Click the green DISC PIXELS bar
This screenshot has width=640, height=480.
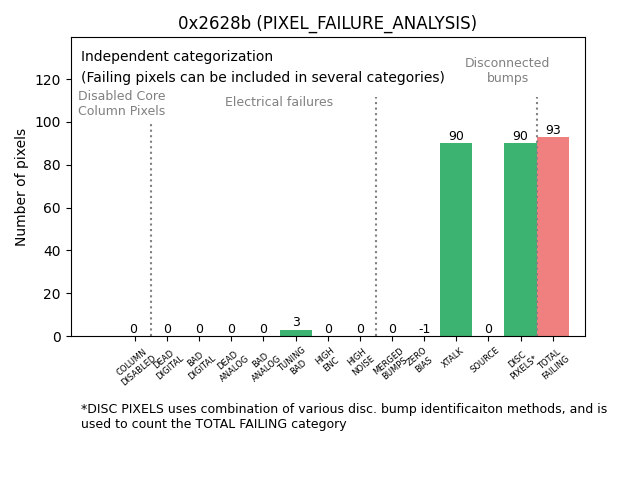tap(520, 240)
